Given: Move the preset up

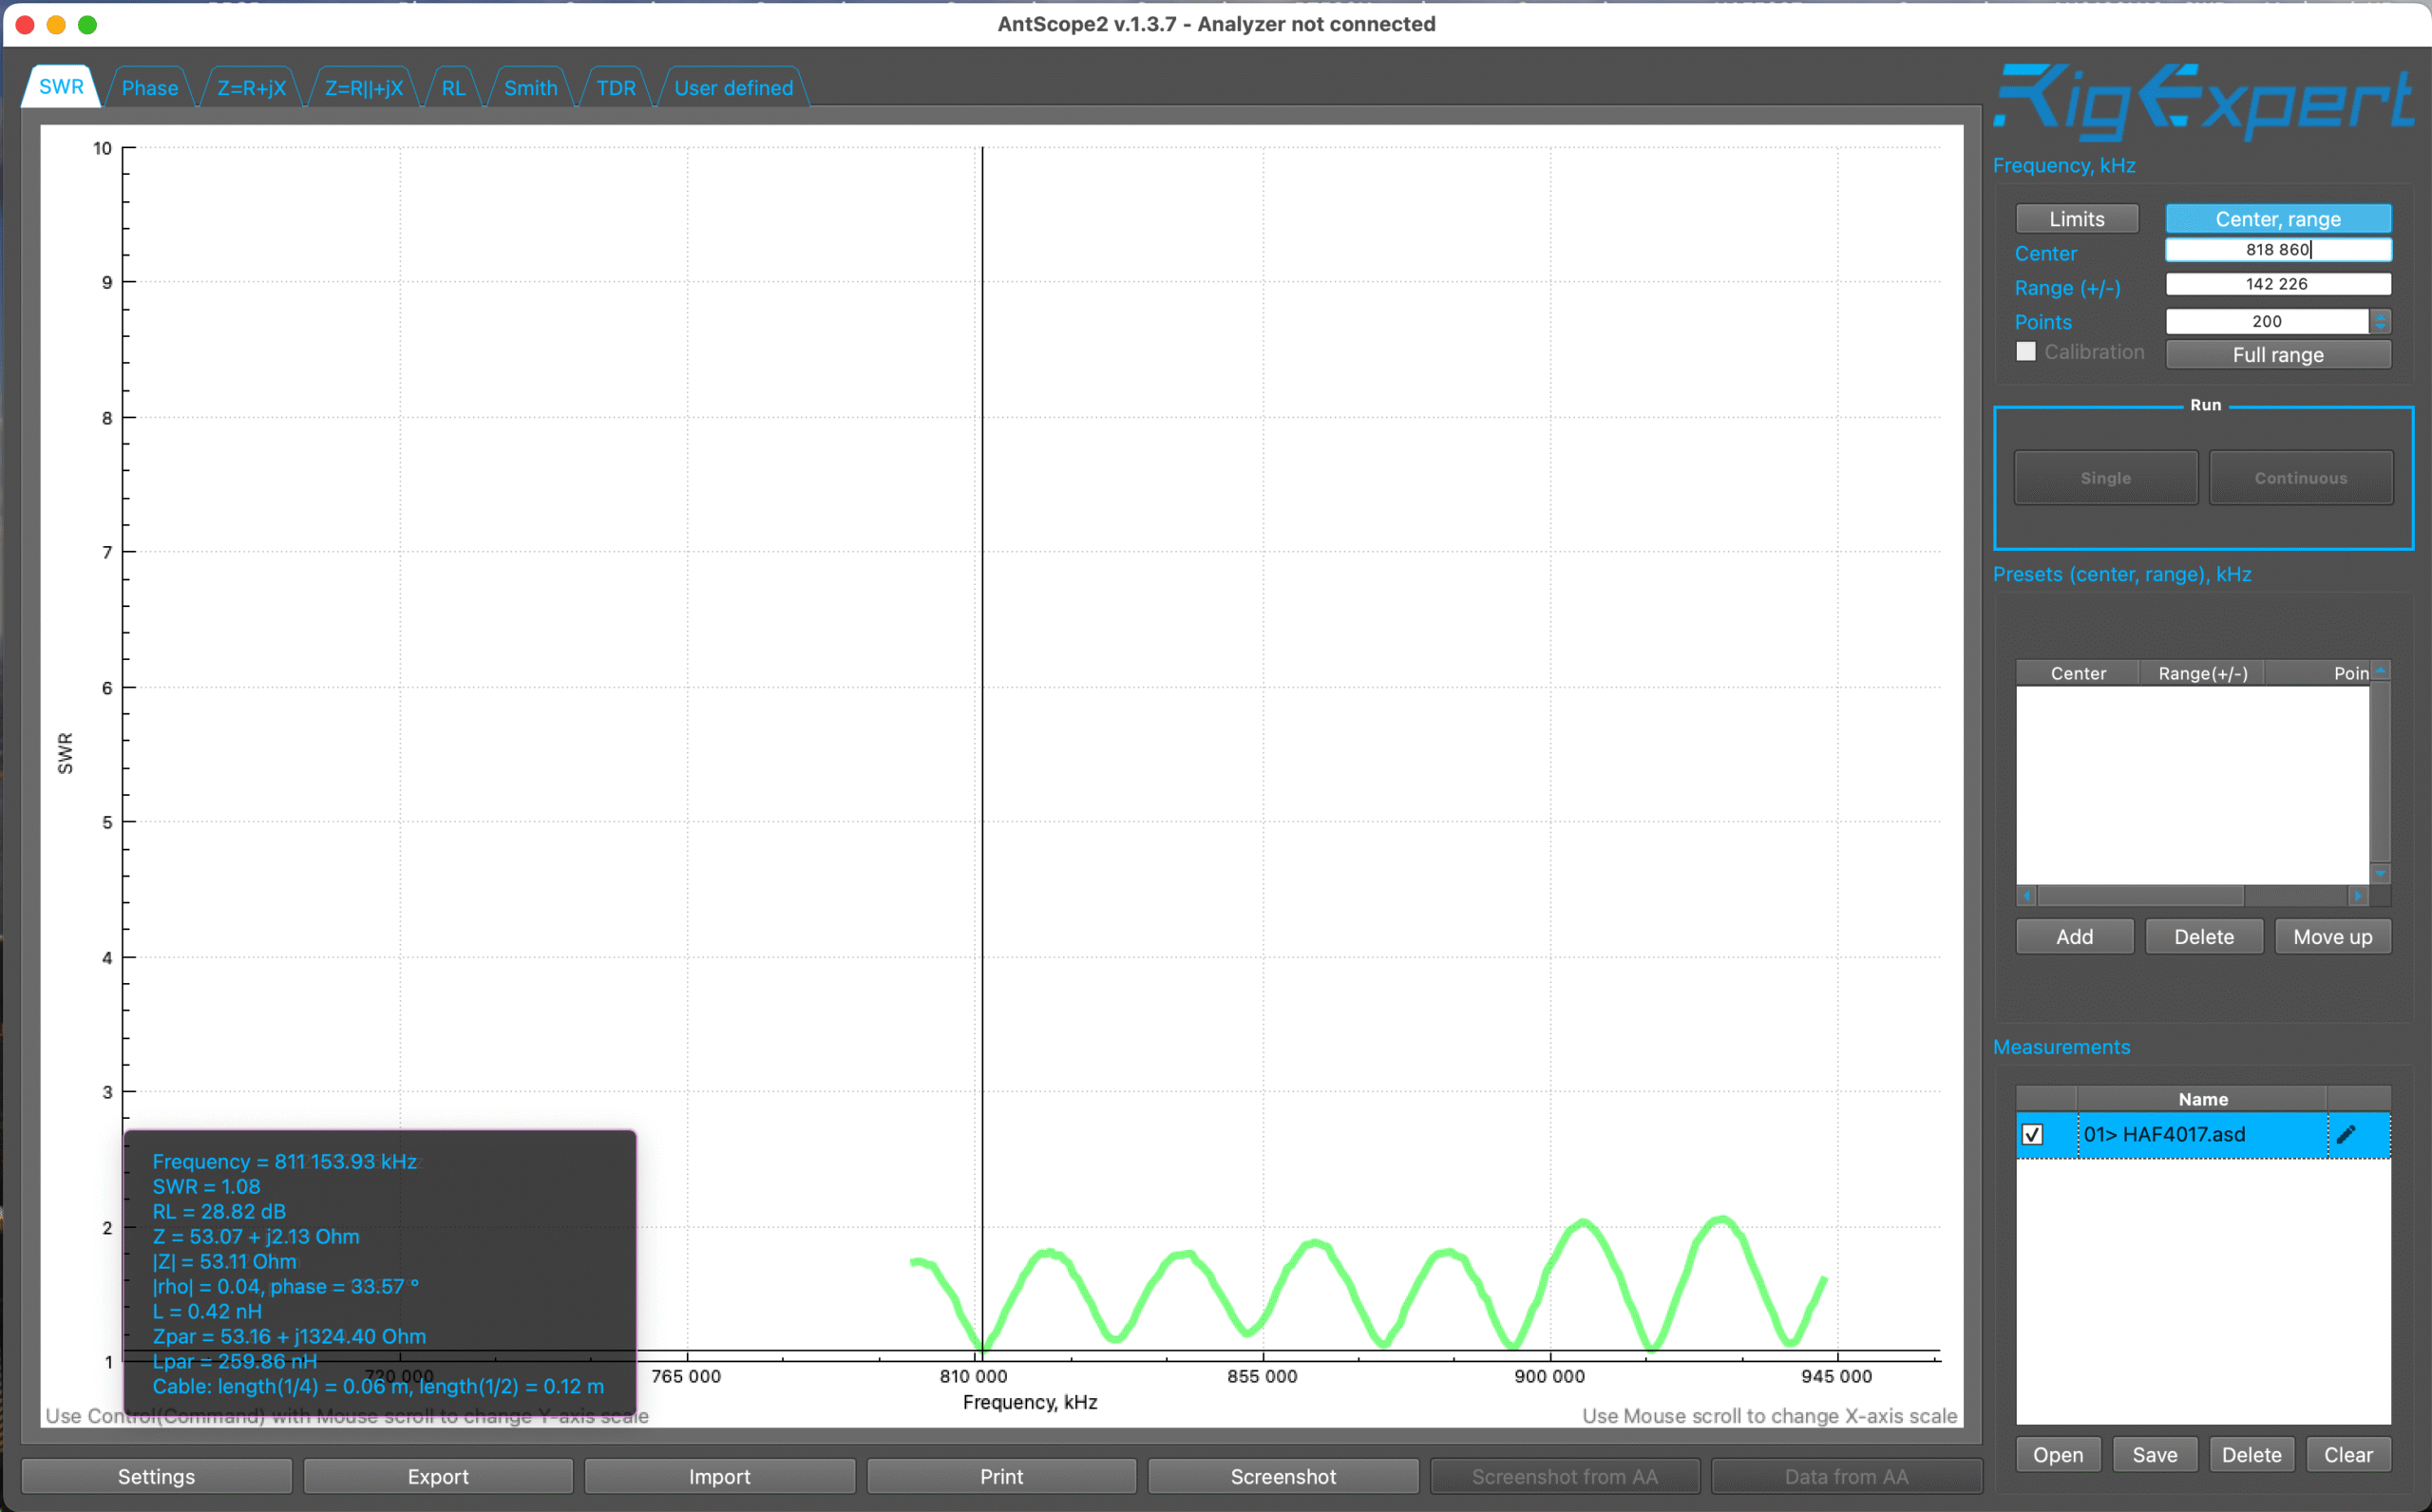Looking at the screenshot, I should pyautogui.click(x=2332, y=937).
